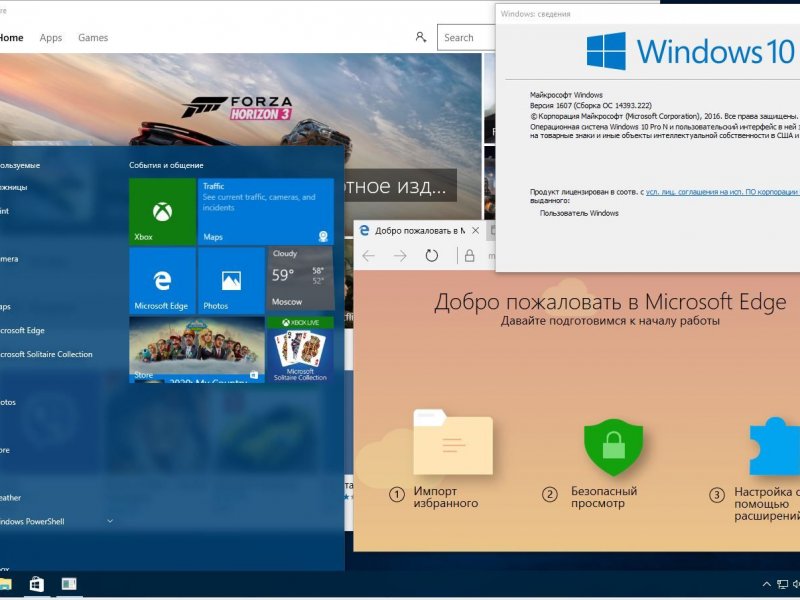Click the taskbar app icon right of Store

pyautogui.click(x=69, y=584)
